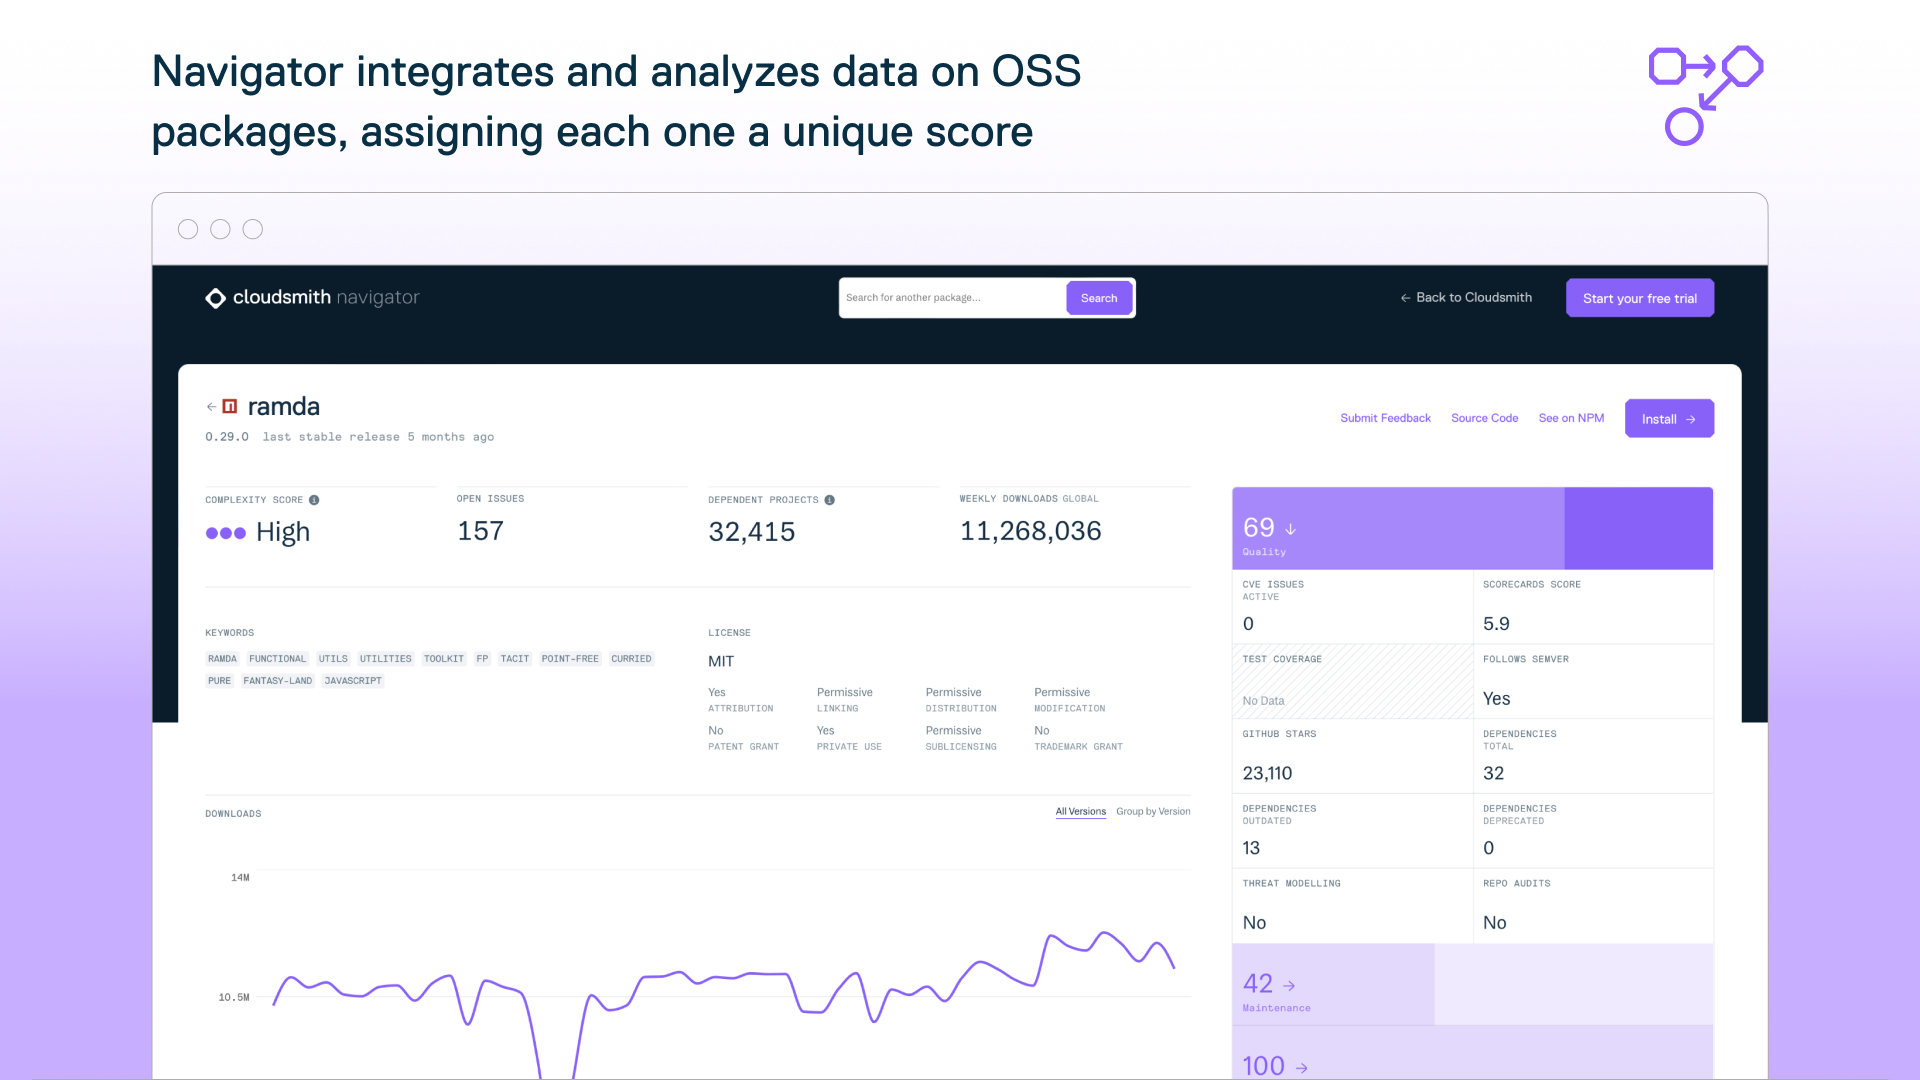Click Dependencies Total value 32
Screen dimensions: 1920x1080
click(1494, 773)
